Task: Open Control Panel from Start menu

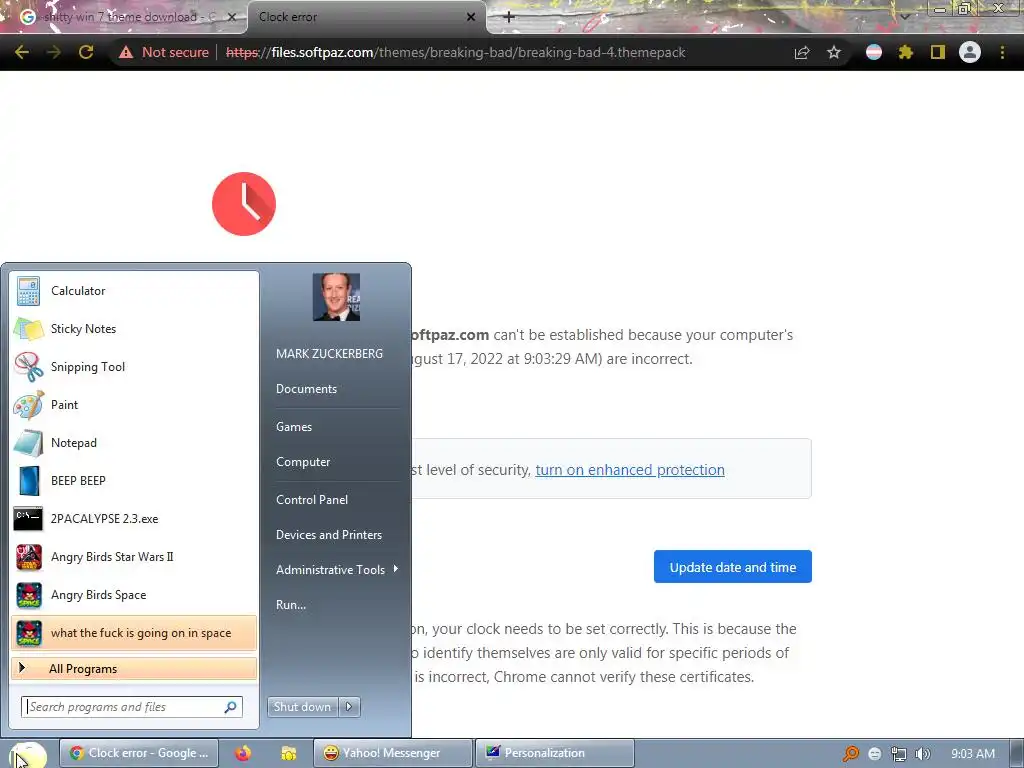Action: click(312, 500)
